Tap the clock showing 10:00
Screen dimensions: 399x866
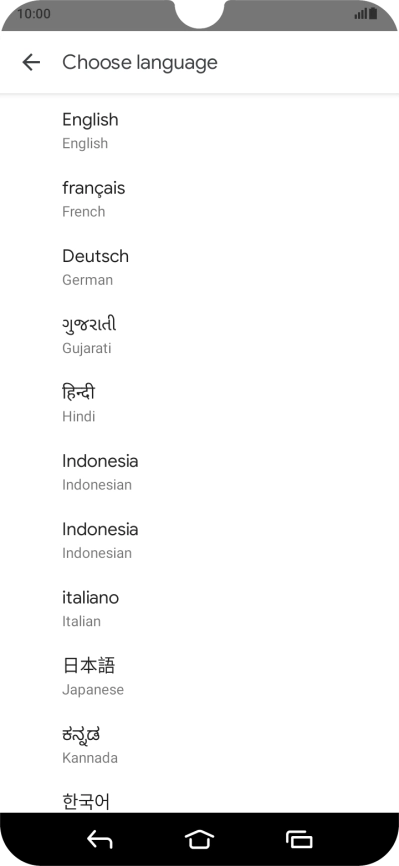click(34, 13)
